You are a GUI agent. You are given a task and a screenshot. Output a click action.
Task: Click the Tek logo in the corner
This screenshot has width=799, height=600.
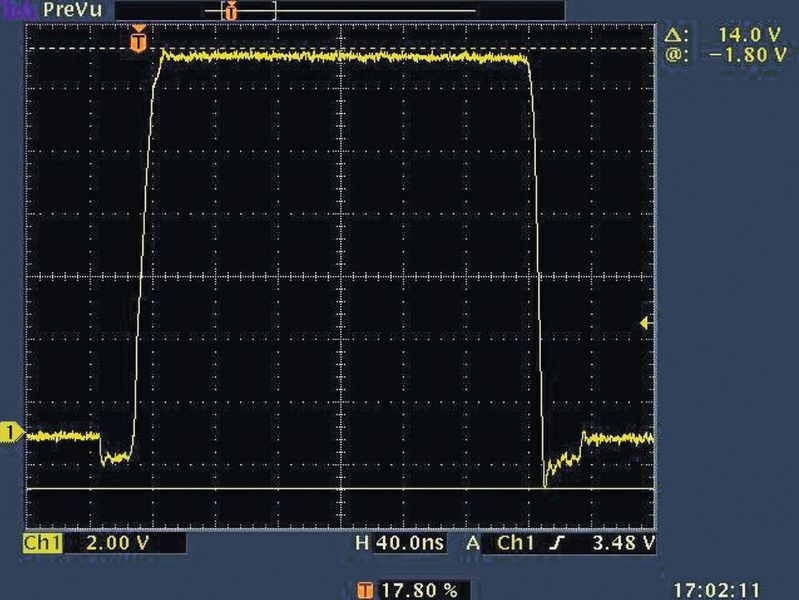coord(18,9)
